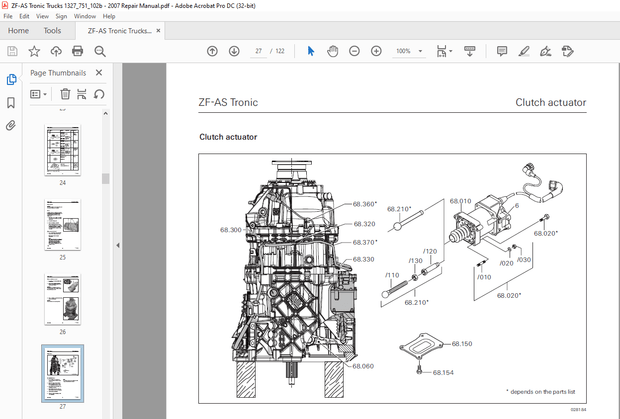The height and width of the screenshot is (419, 620).
Task: Add a comment sticky note
Action: pos(502,51)
